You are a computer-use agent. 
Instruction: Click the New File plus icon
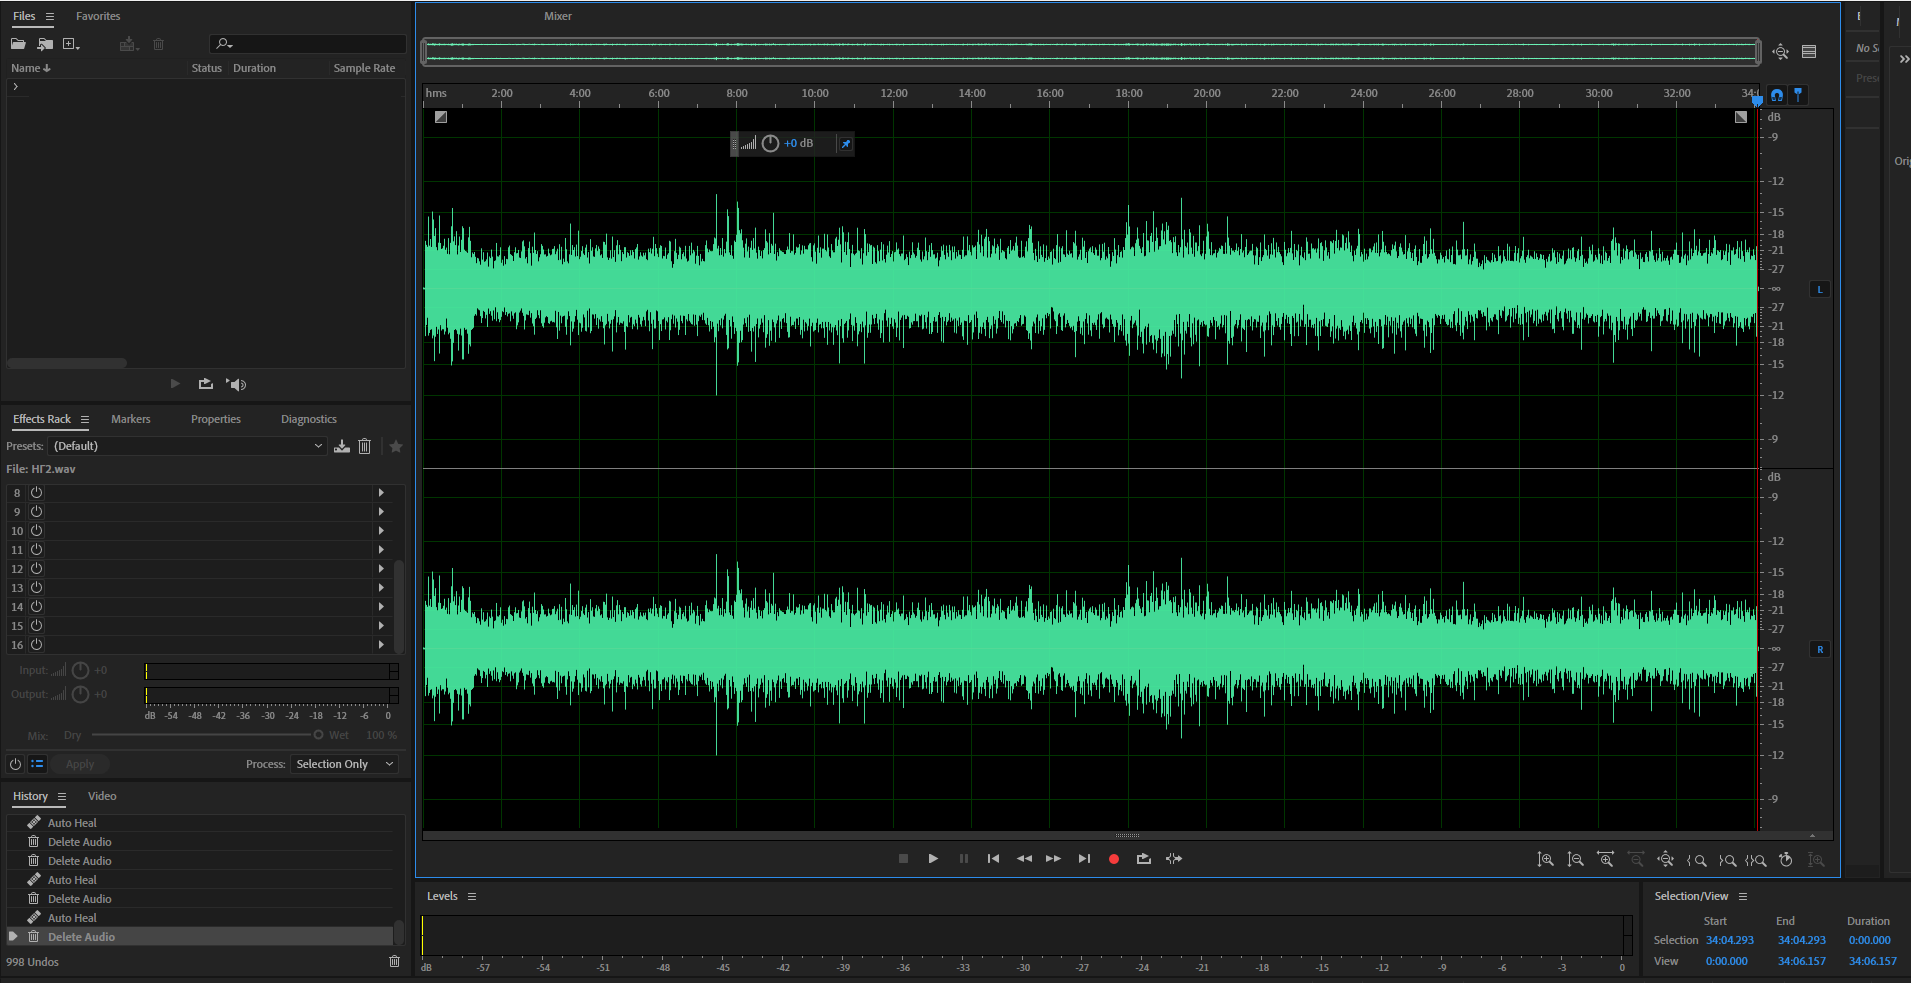pyautogui.click(x=71, y=44)
